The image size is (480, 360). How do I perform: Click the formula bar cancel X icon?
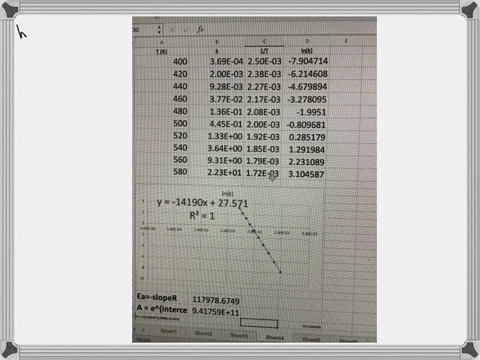pos(172,30)
